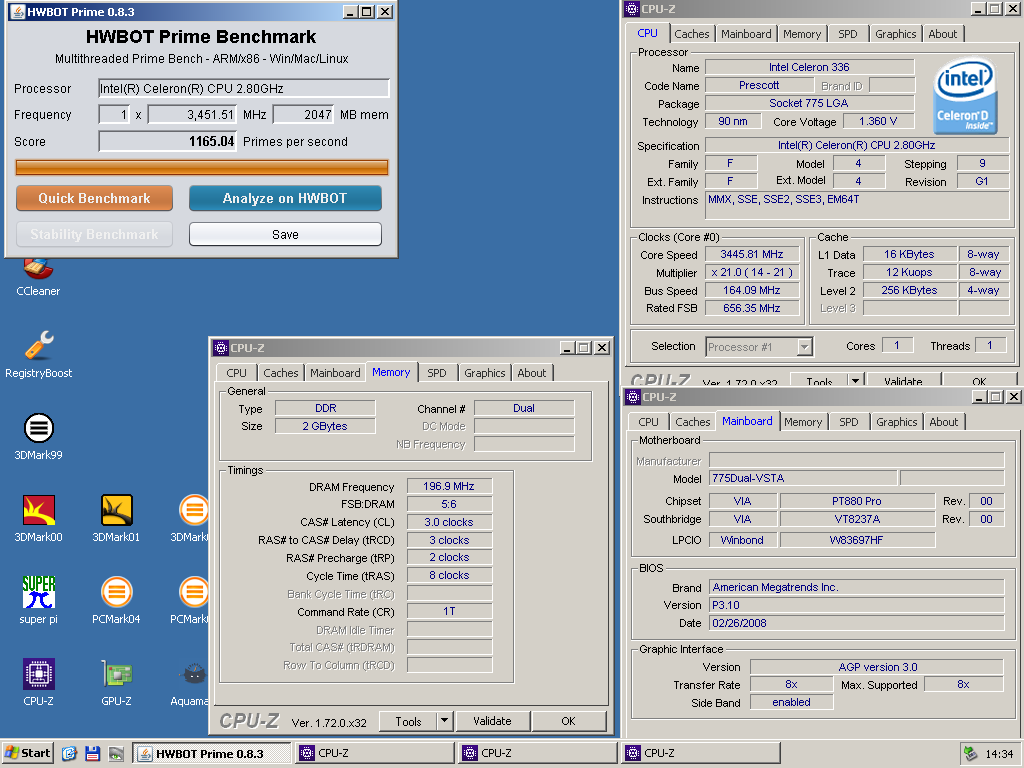Click the Stability Benchmark button

pos(95,234)
